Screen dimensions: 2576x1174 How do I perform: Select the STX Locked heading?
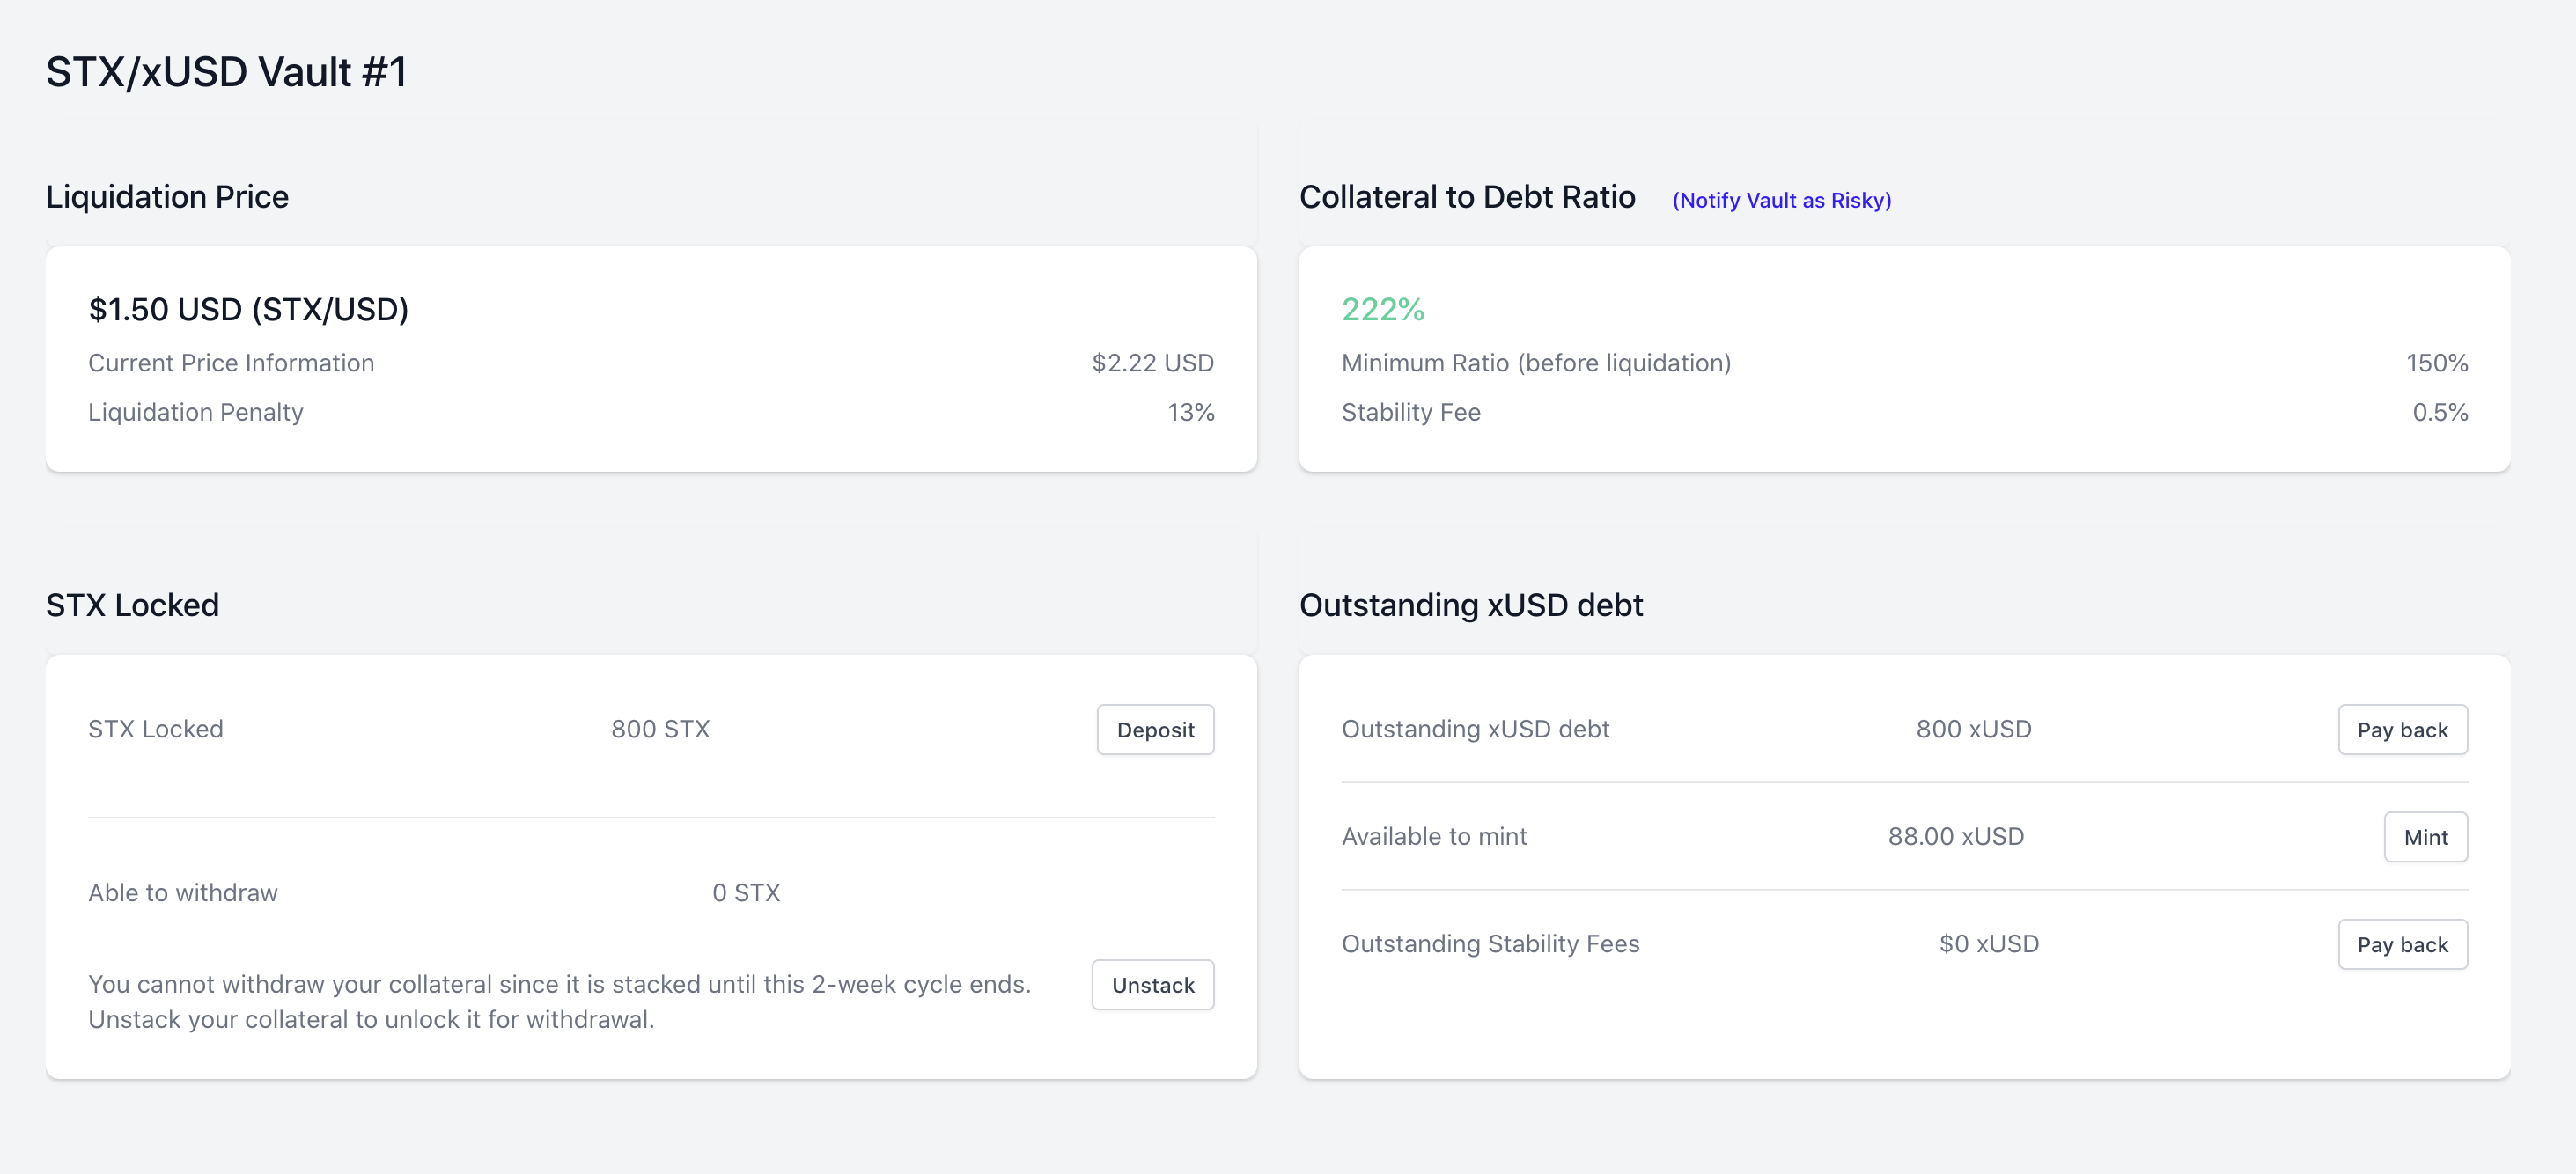(x=132, y=604)
